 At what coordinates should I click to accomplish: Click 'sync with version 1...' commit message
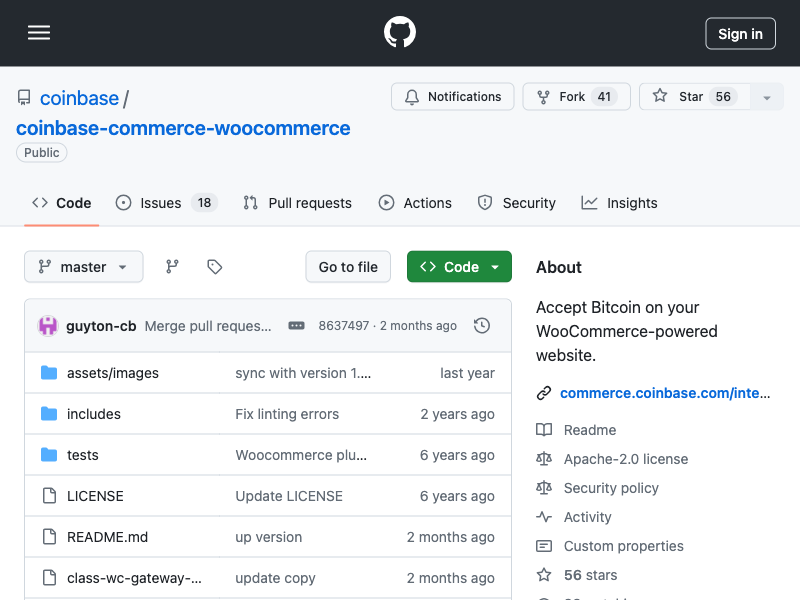coord(303,373)
